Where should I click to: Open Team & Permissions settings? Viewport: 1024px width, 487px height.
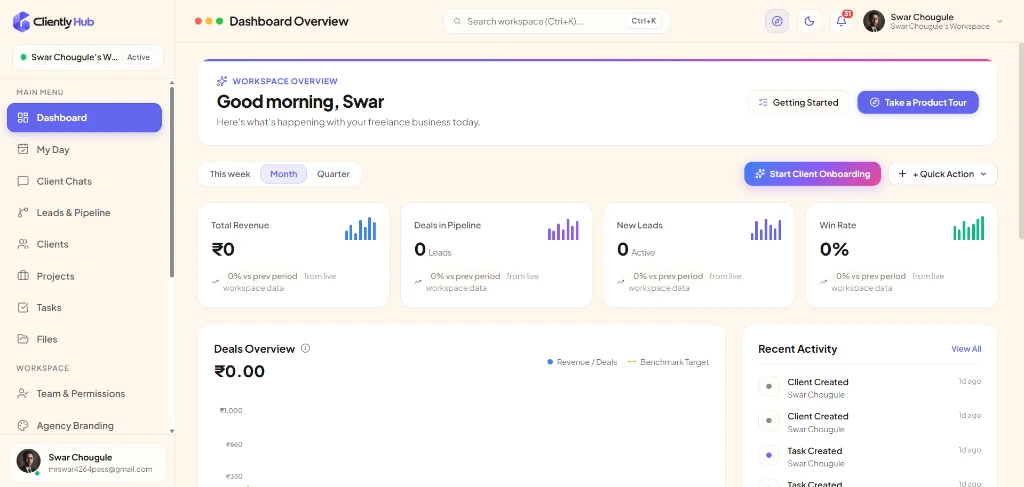[84, 394]
